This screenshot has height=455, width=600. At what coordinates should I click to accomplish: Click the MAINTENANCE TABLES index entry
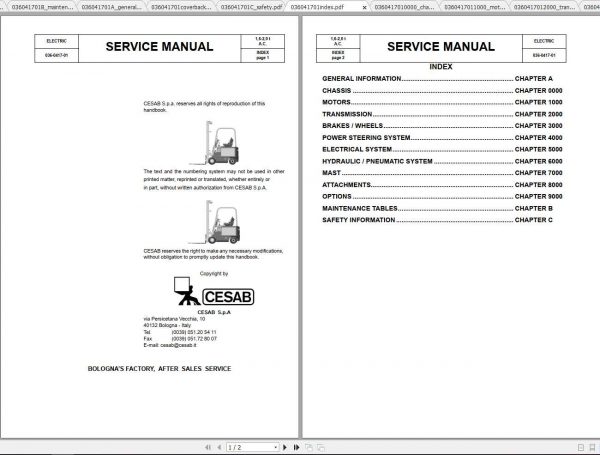tap(437, 208)
